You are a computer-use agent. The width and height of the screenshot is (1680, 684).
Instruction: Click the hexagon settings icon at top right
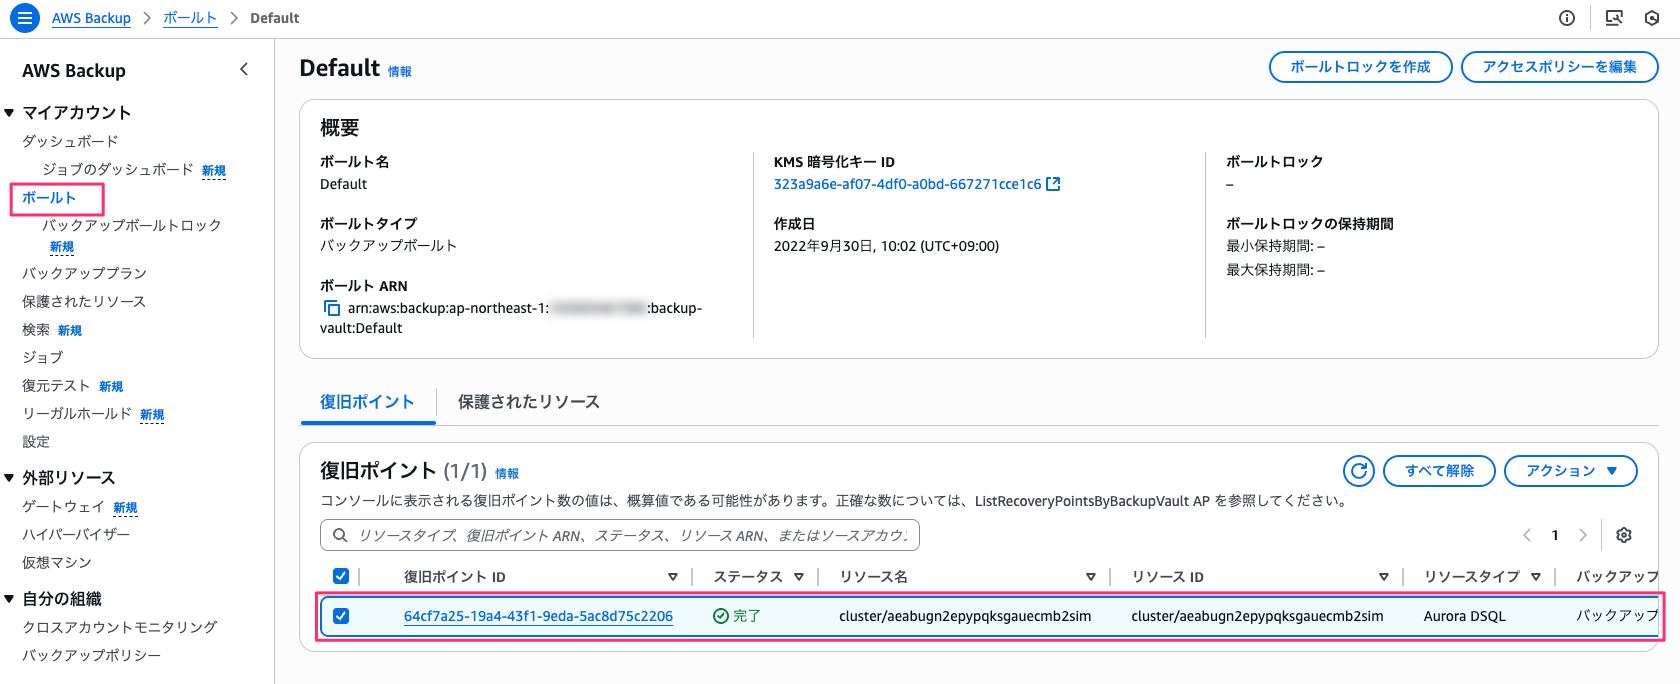(x=1652, y=18)
